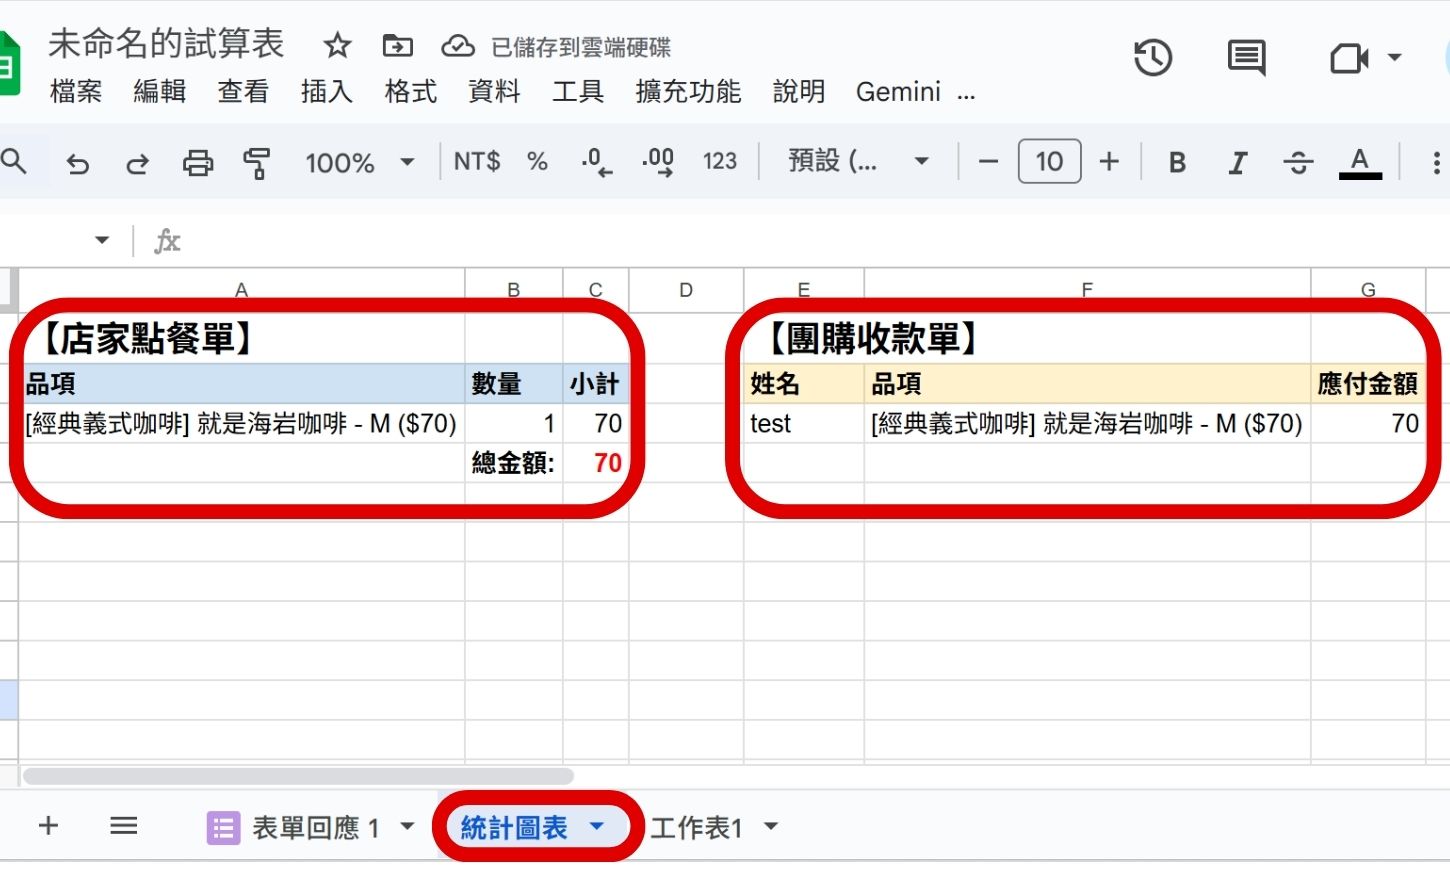
Task: Click the decrease decimal places icon
Action: [x=597, y=162]
